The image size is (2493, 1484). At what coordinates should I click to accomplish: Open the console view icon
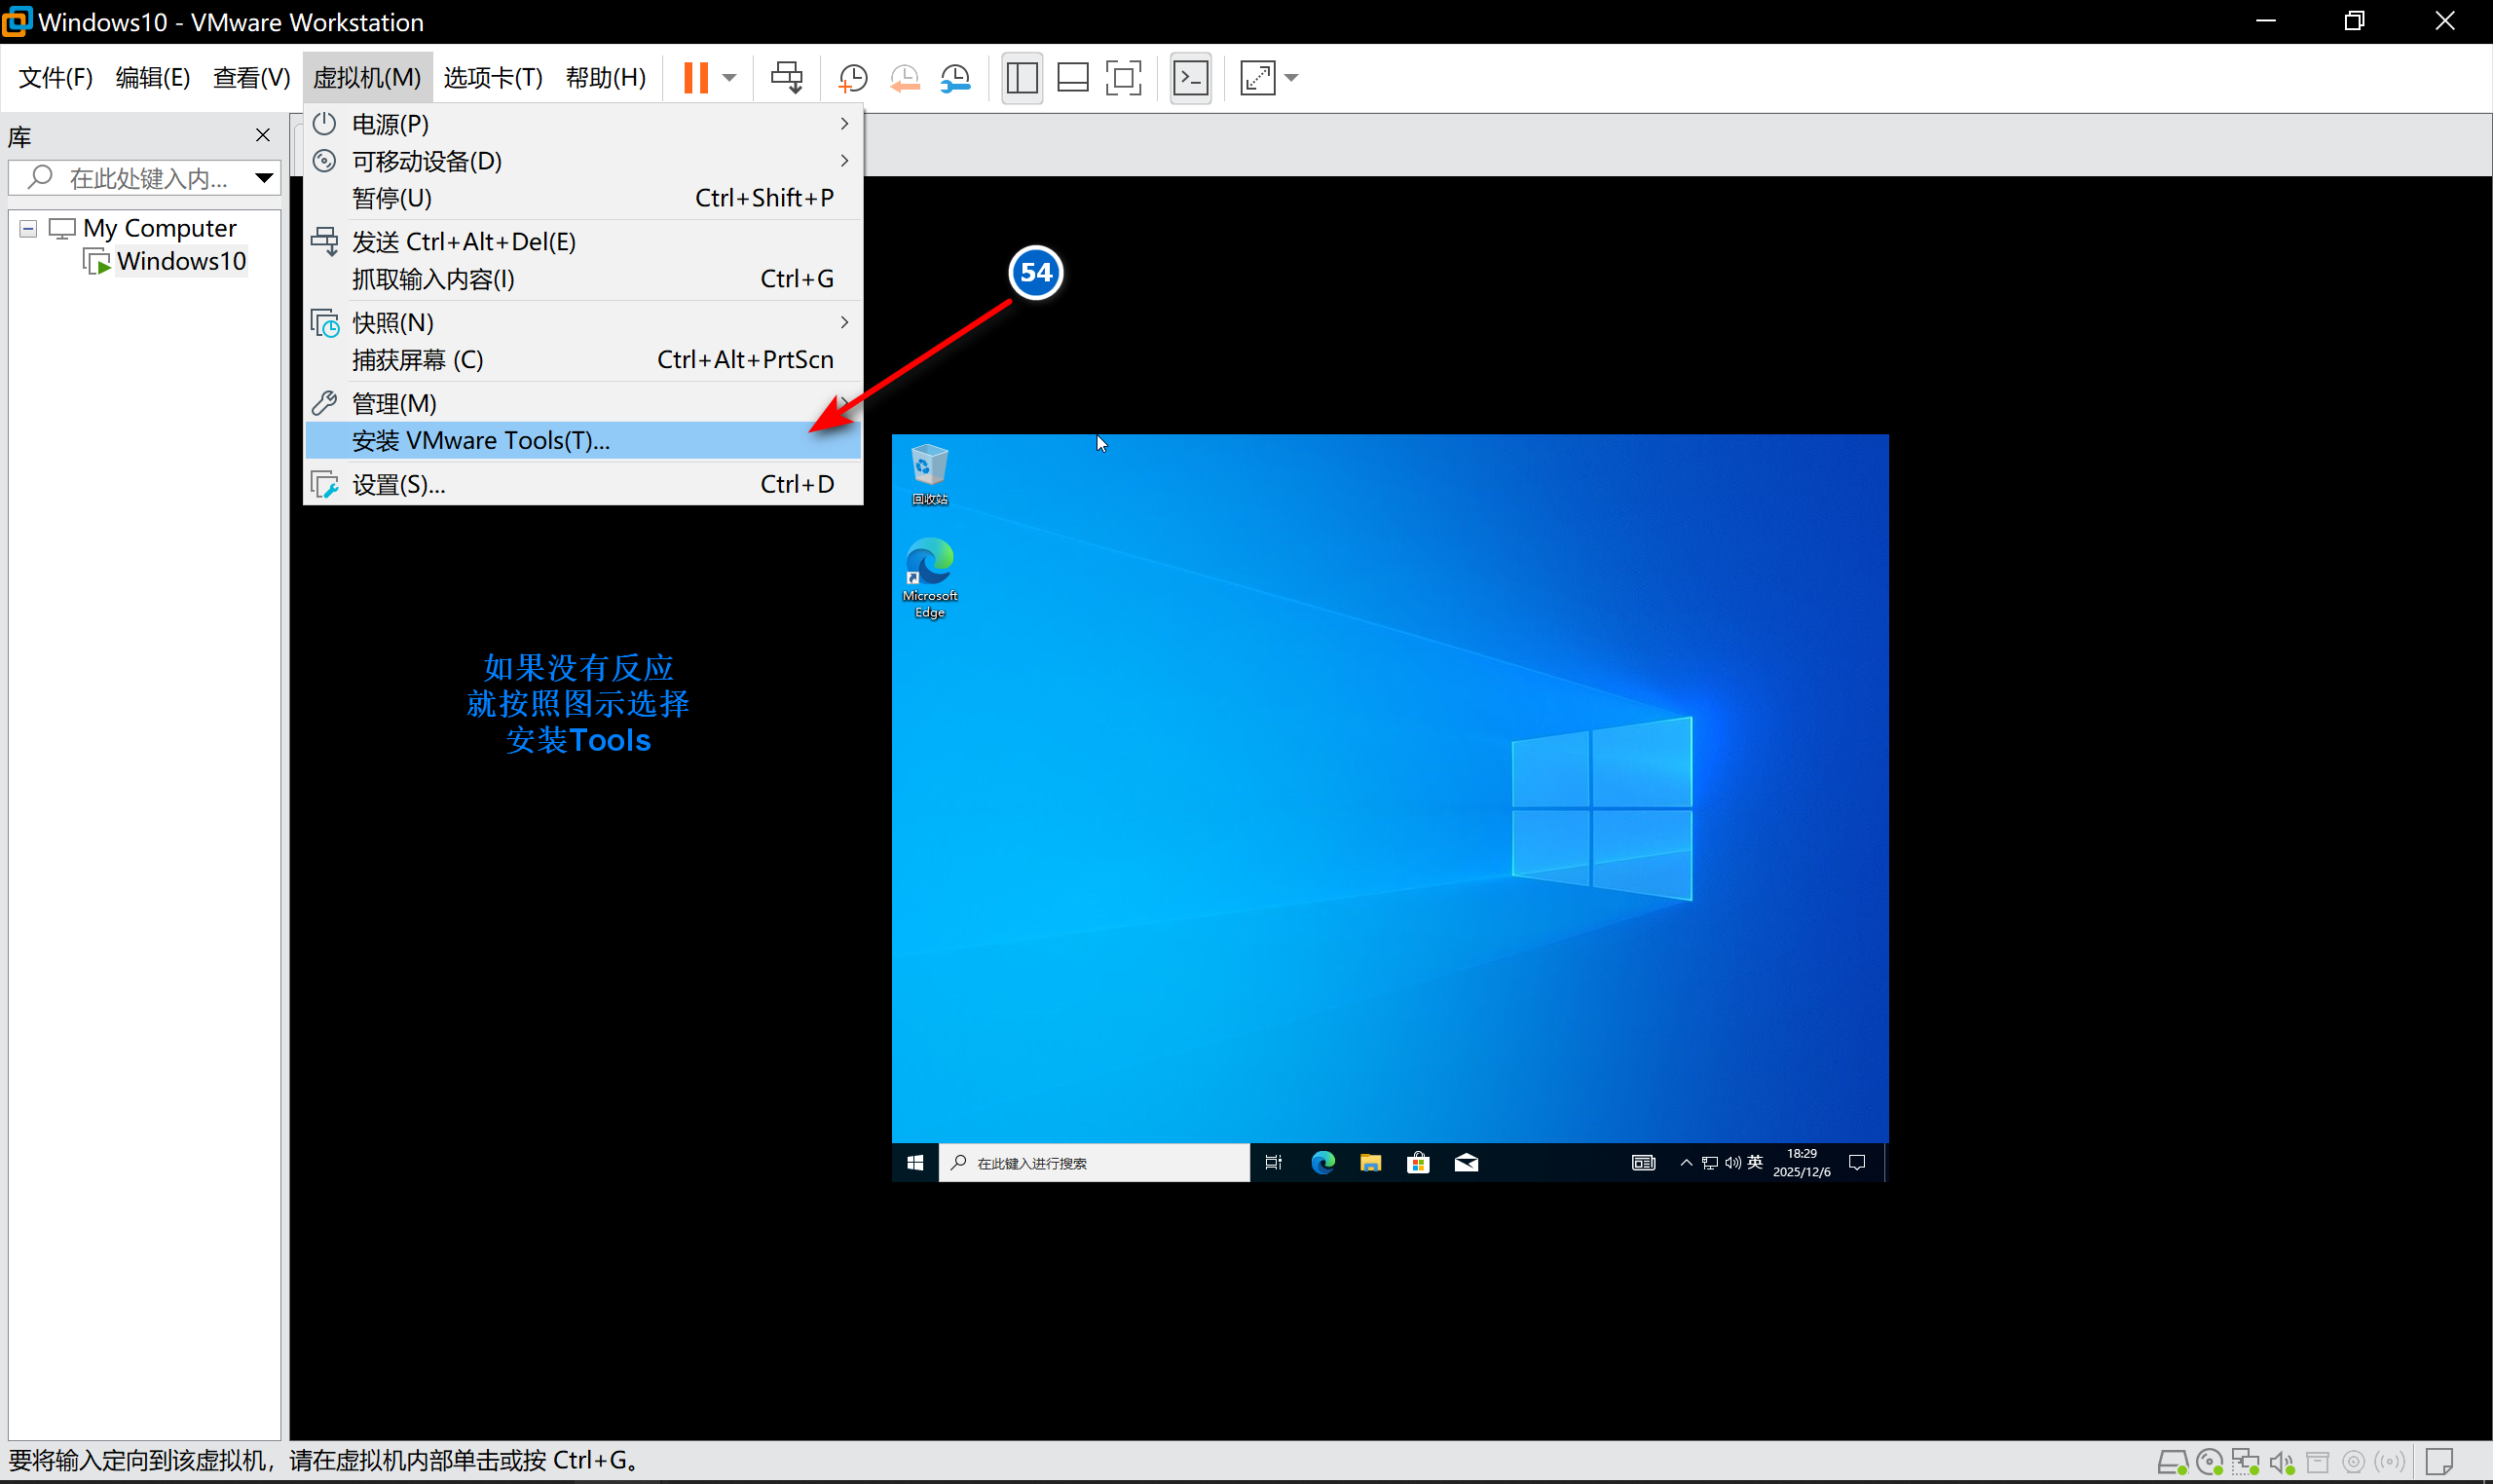pos(1190,78)
